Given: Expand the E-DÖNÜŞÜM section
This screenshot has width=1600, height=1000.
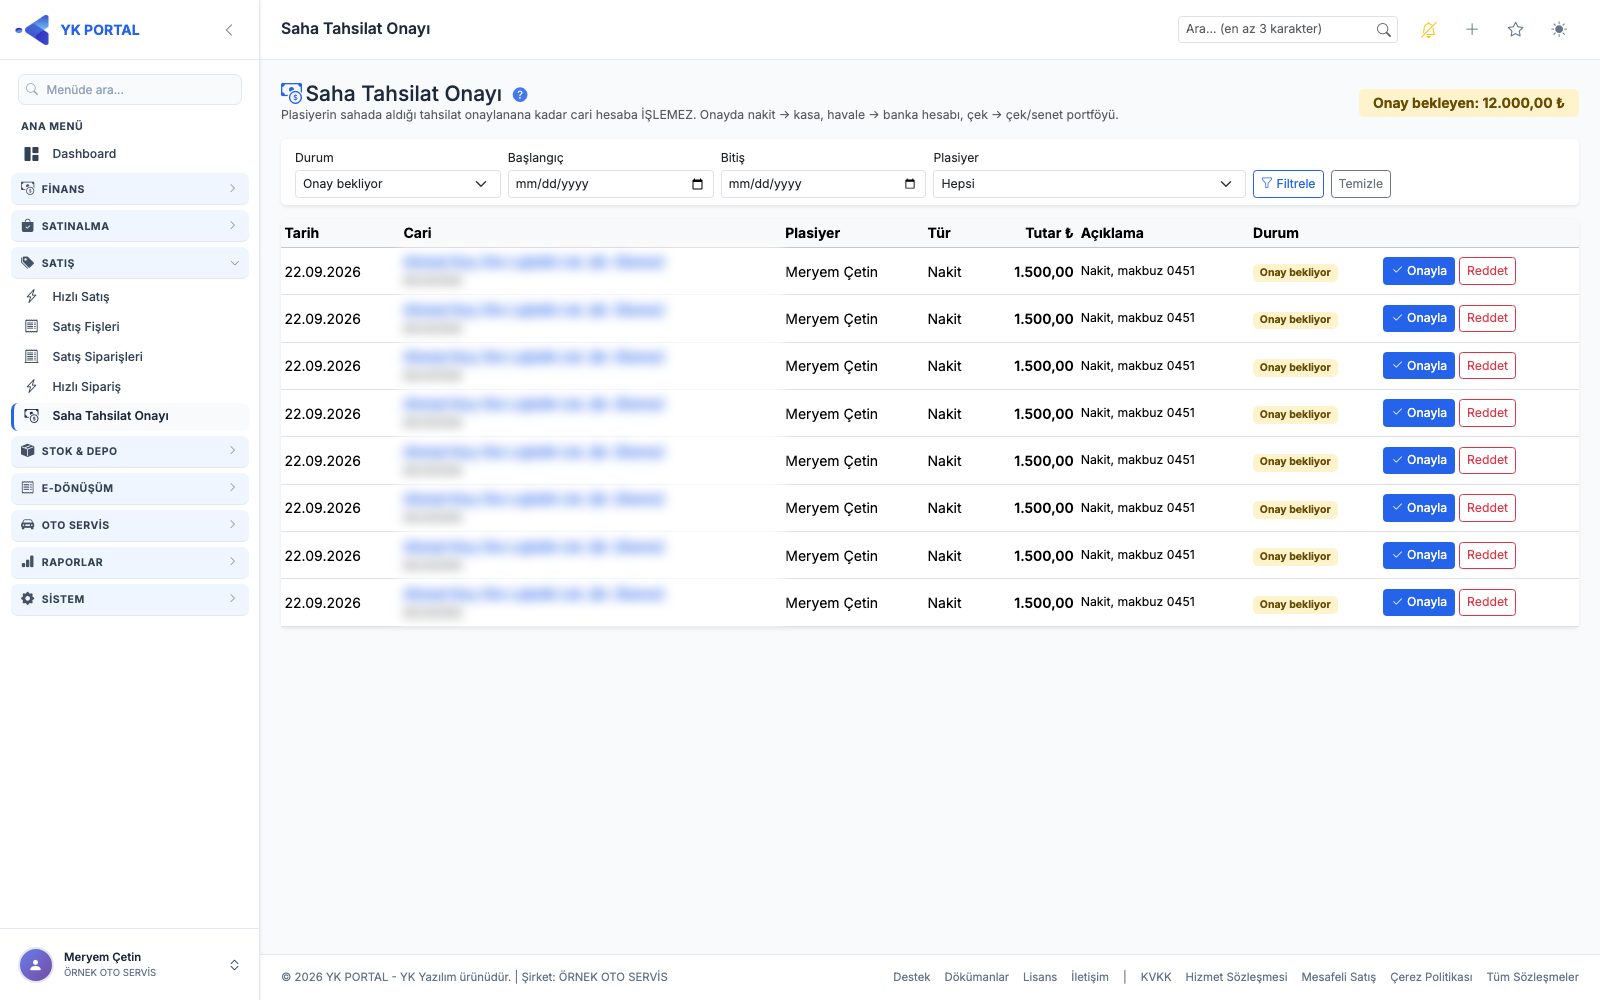Looking at the screenshot, I should click(x=130, y=488).
